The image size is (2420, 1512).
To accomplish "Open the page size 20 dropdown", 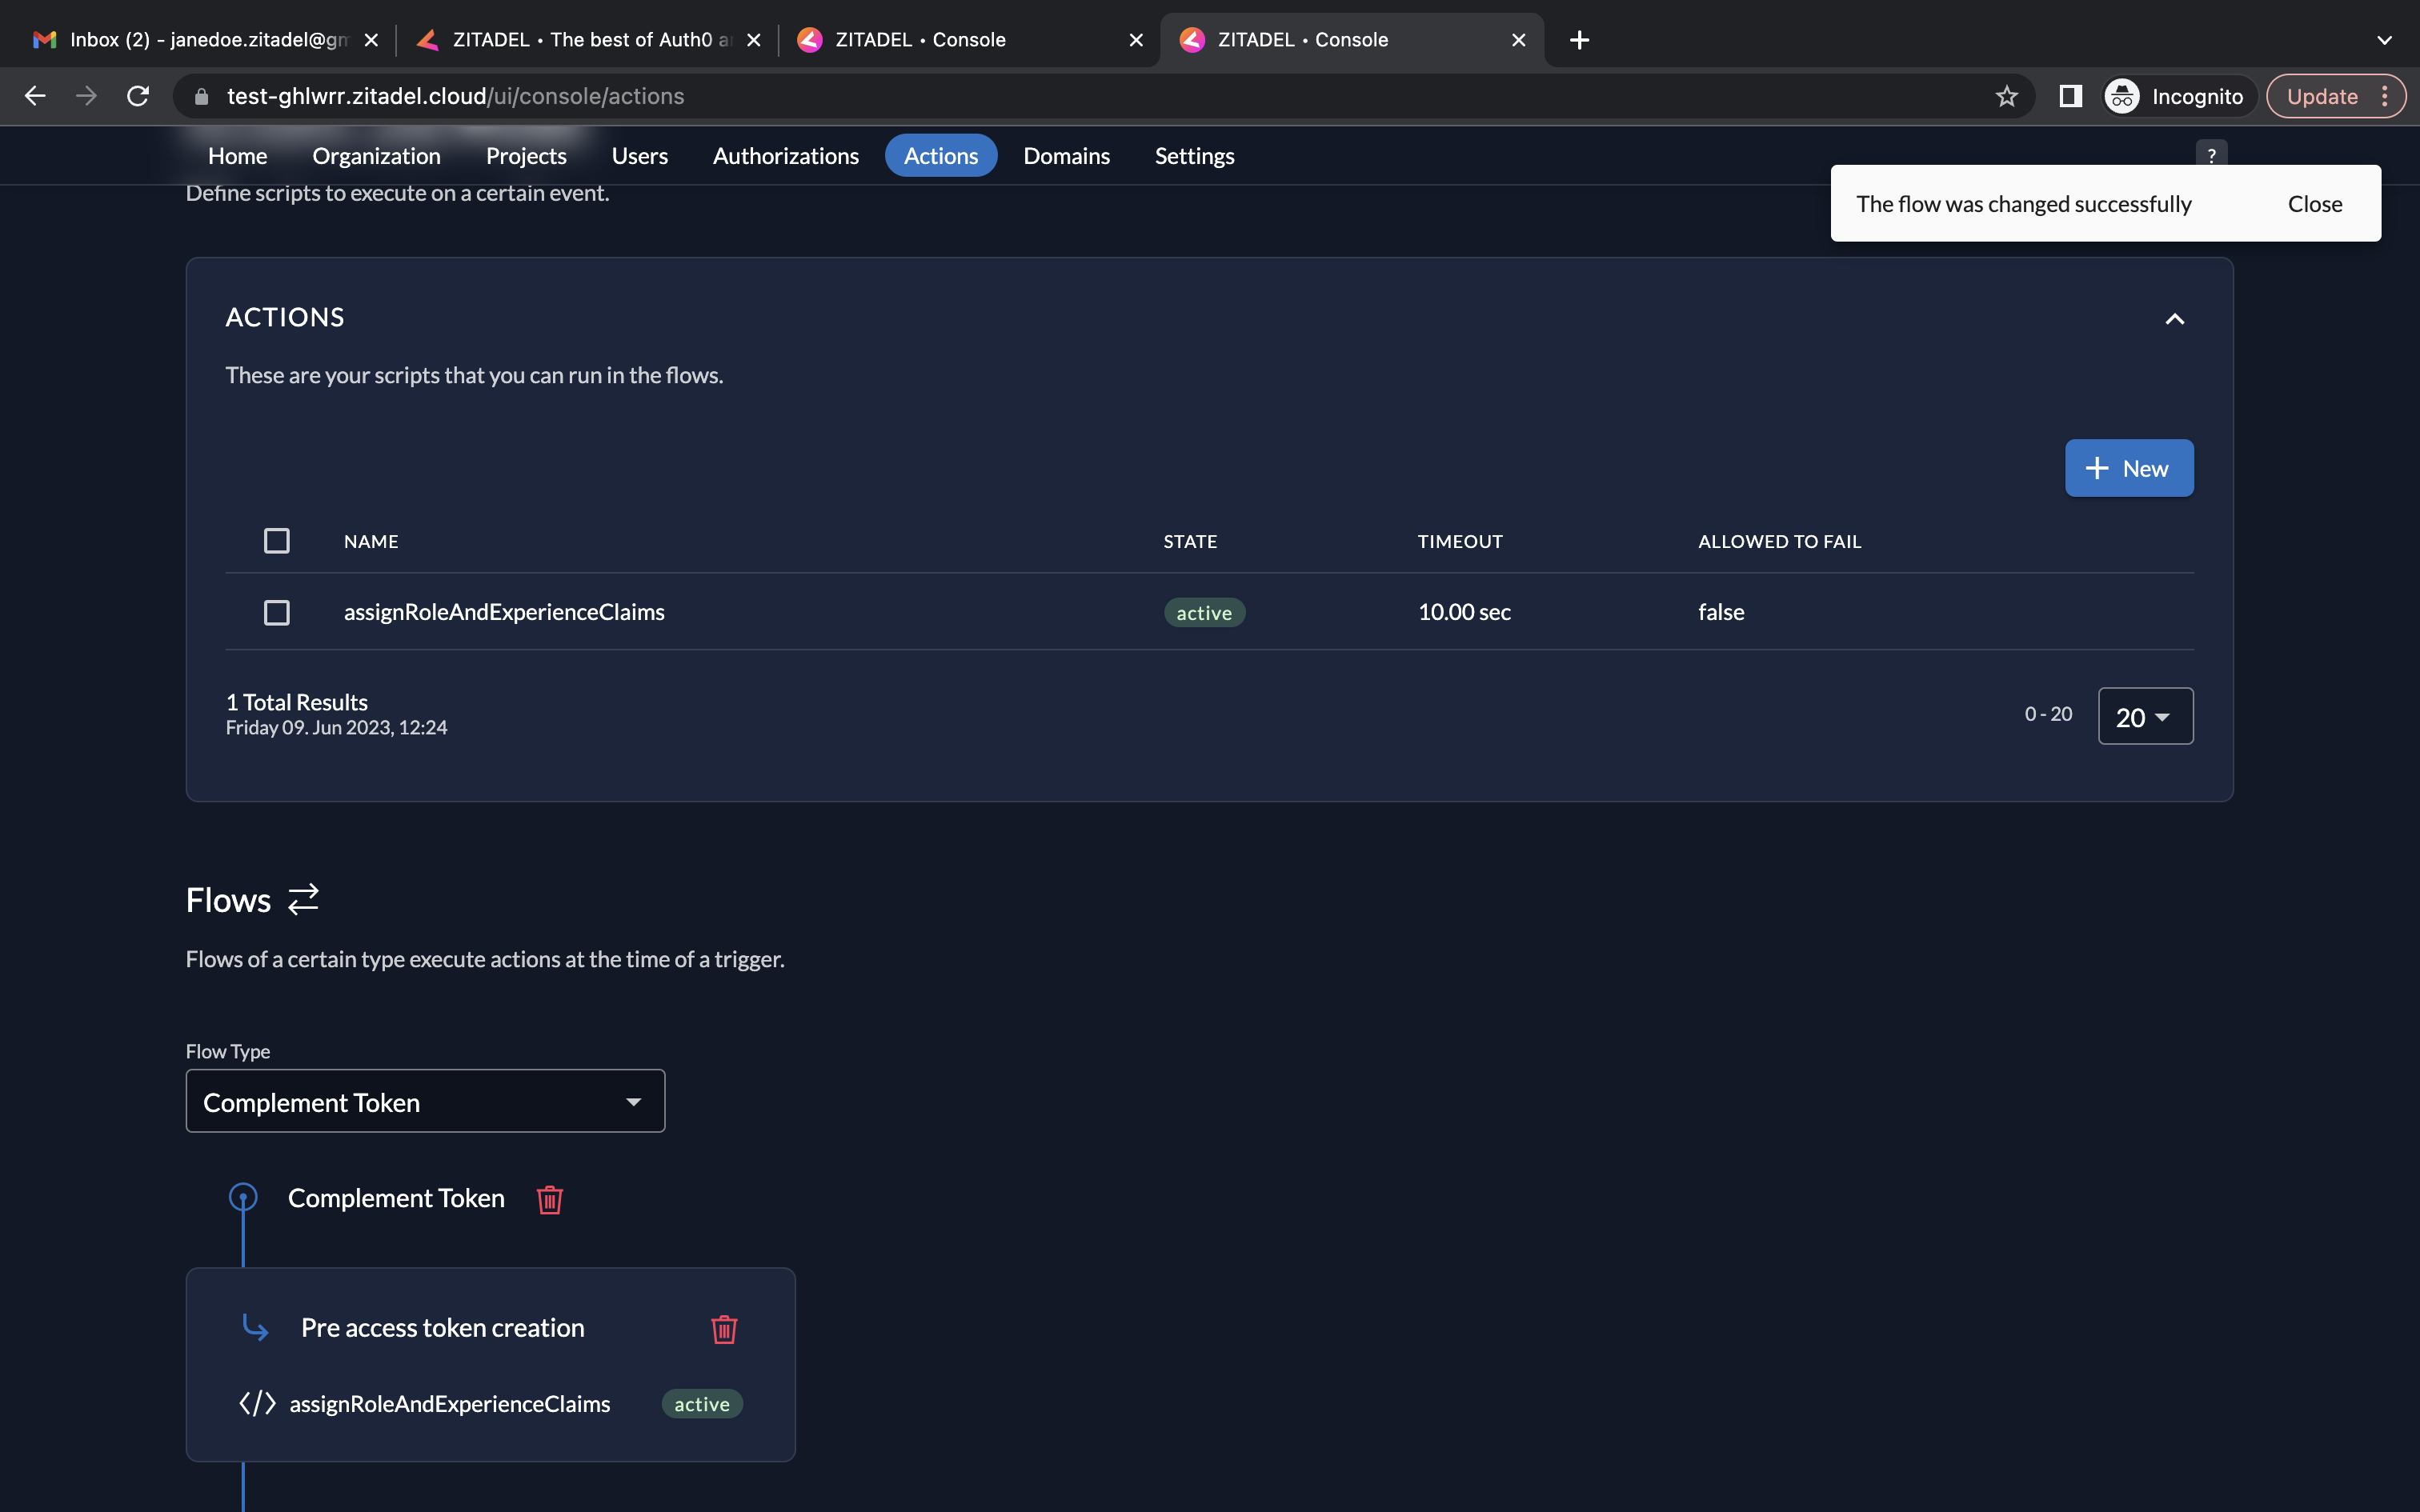I will (2144, 716).
